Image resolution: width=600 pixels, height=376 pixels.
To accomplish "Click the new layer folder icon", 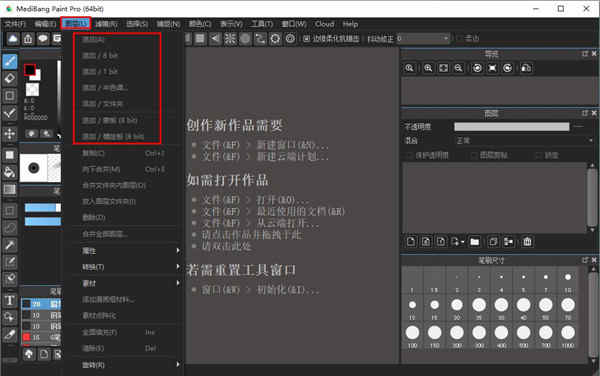I will 474,242.
